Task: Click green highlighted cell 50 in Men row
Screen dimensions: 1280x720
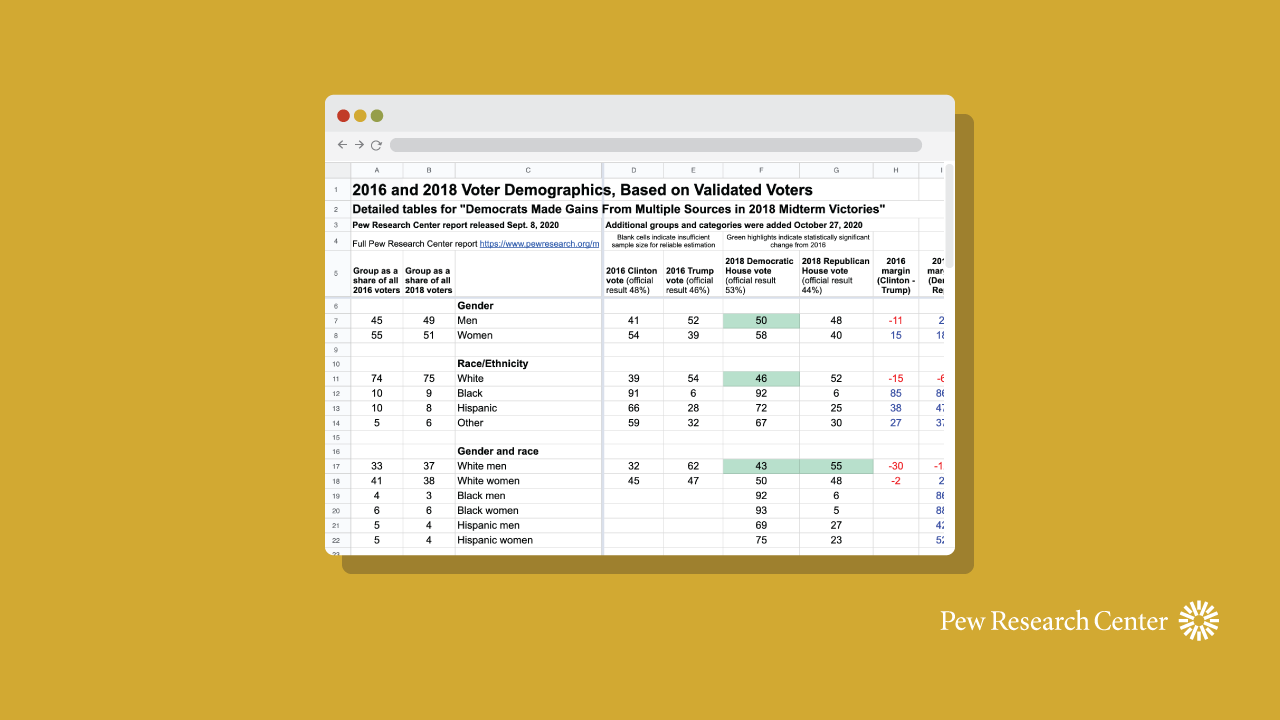Action: coord(761,321)
